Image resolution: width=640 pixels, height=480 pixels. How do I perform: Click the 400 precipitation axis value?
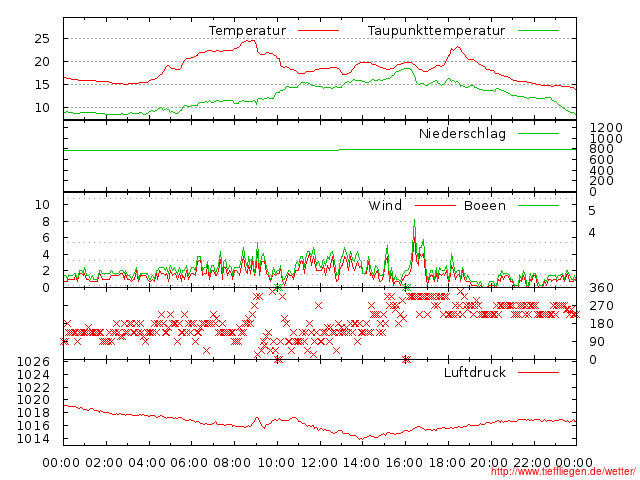pos(602,170)
